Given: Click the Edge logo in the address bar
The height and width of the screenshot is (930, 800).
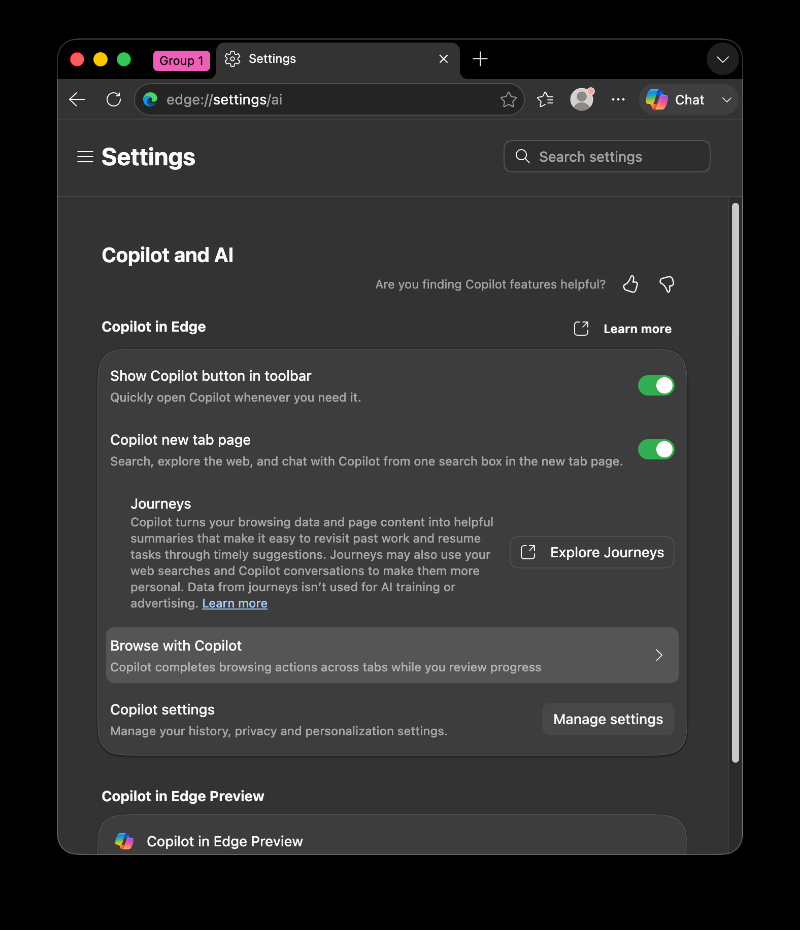Looking at the screenshot, I should click(151, 100).
